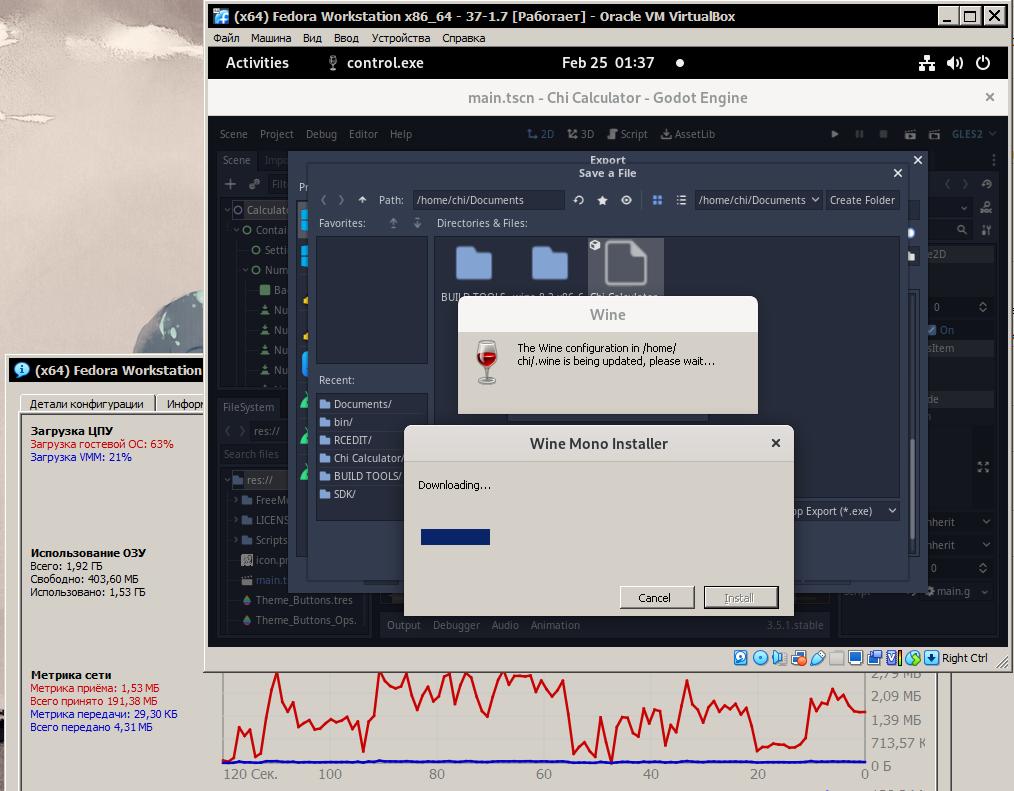Open the /home/chi/Documents drive dropdown
The width and height of the screenshot is (1014, 791).
(x=759, y=200)
